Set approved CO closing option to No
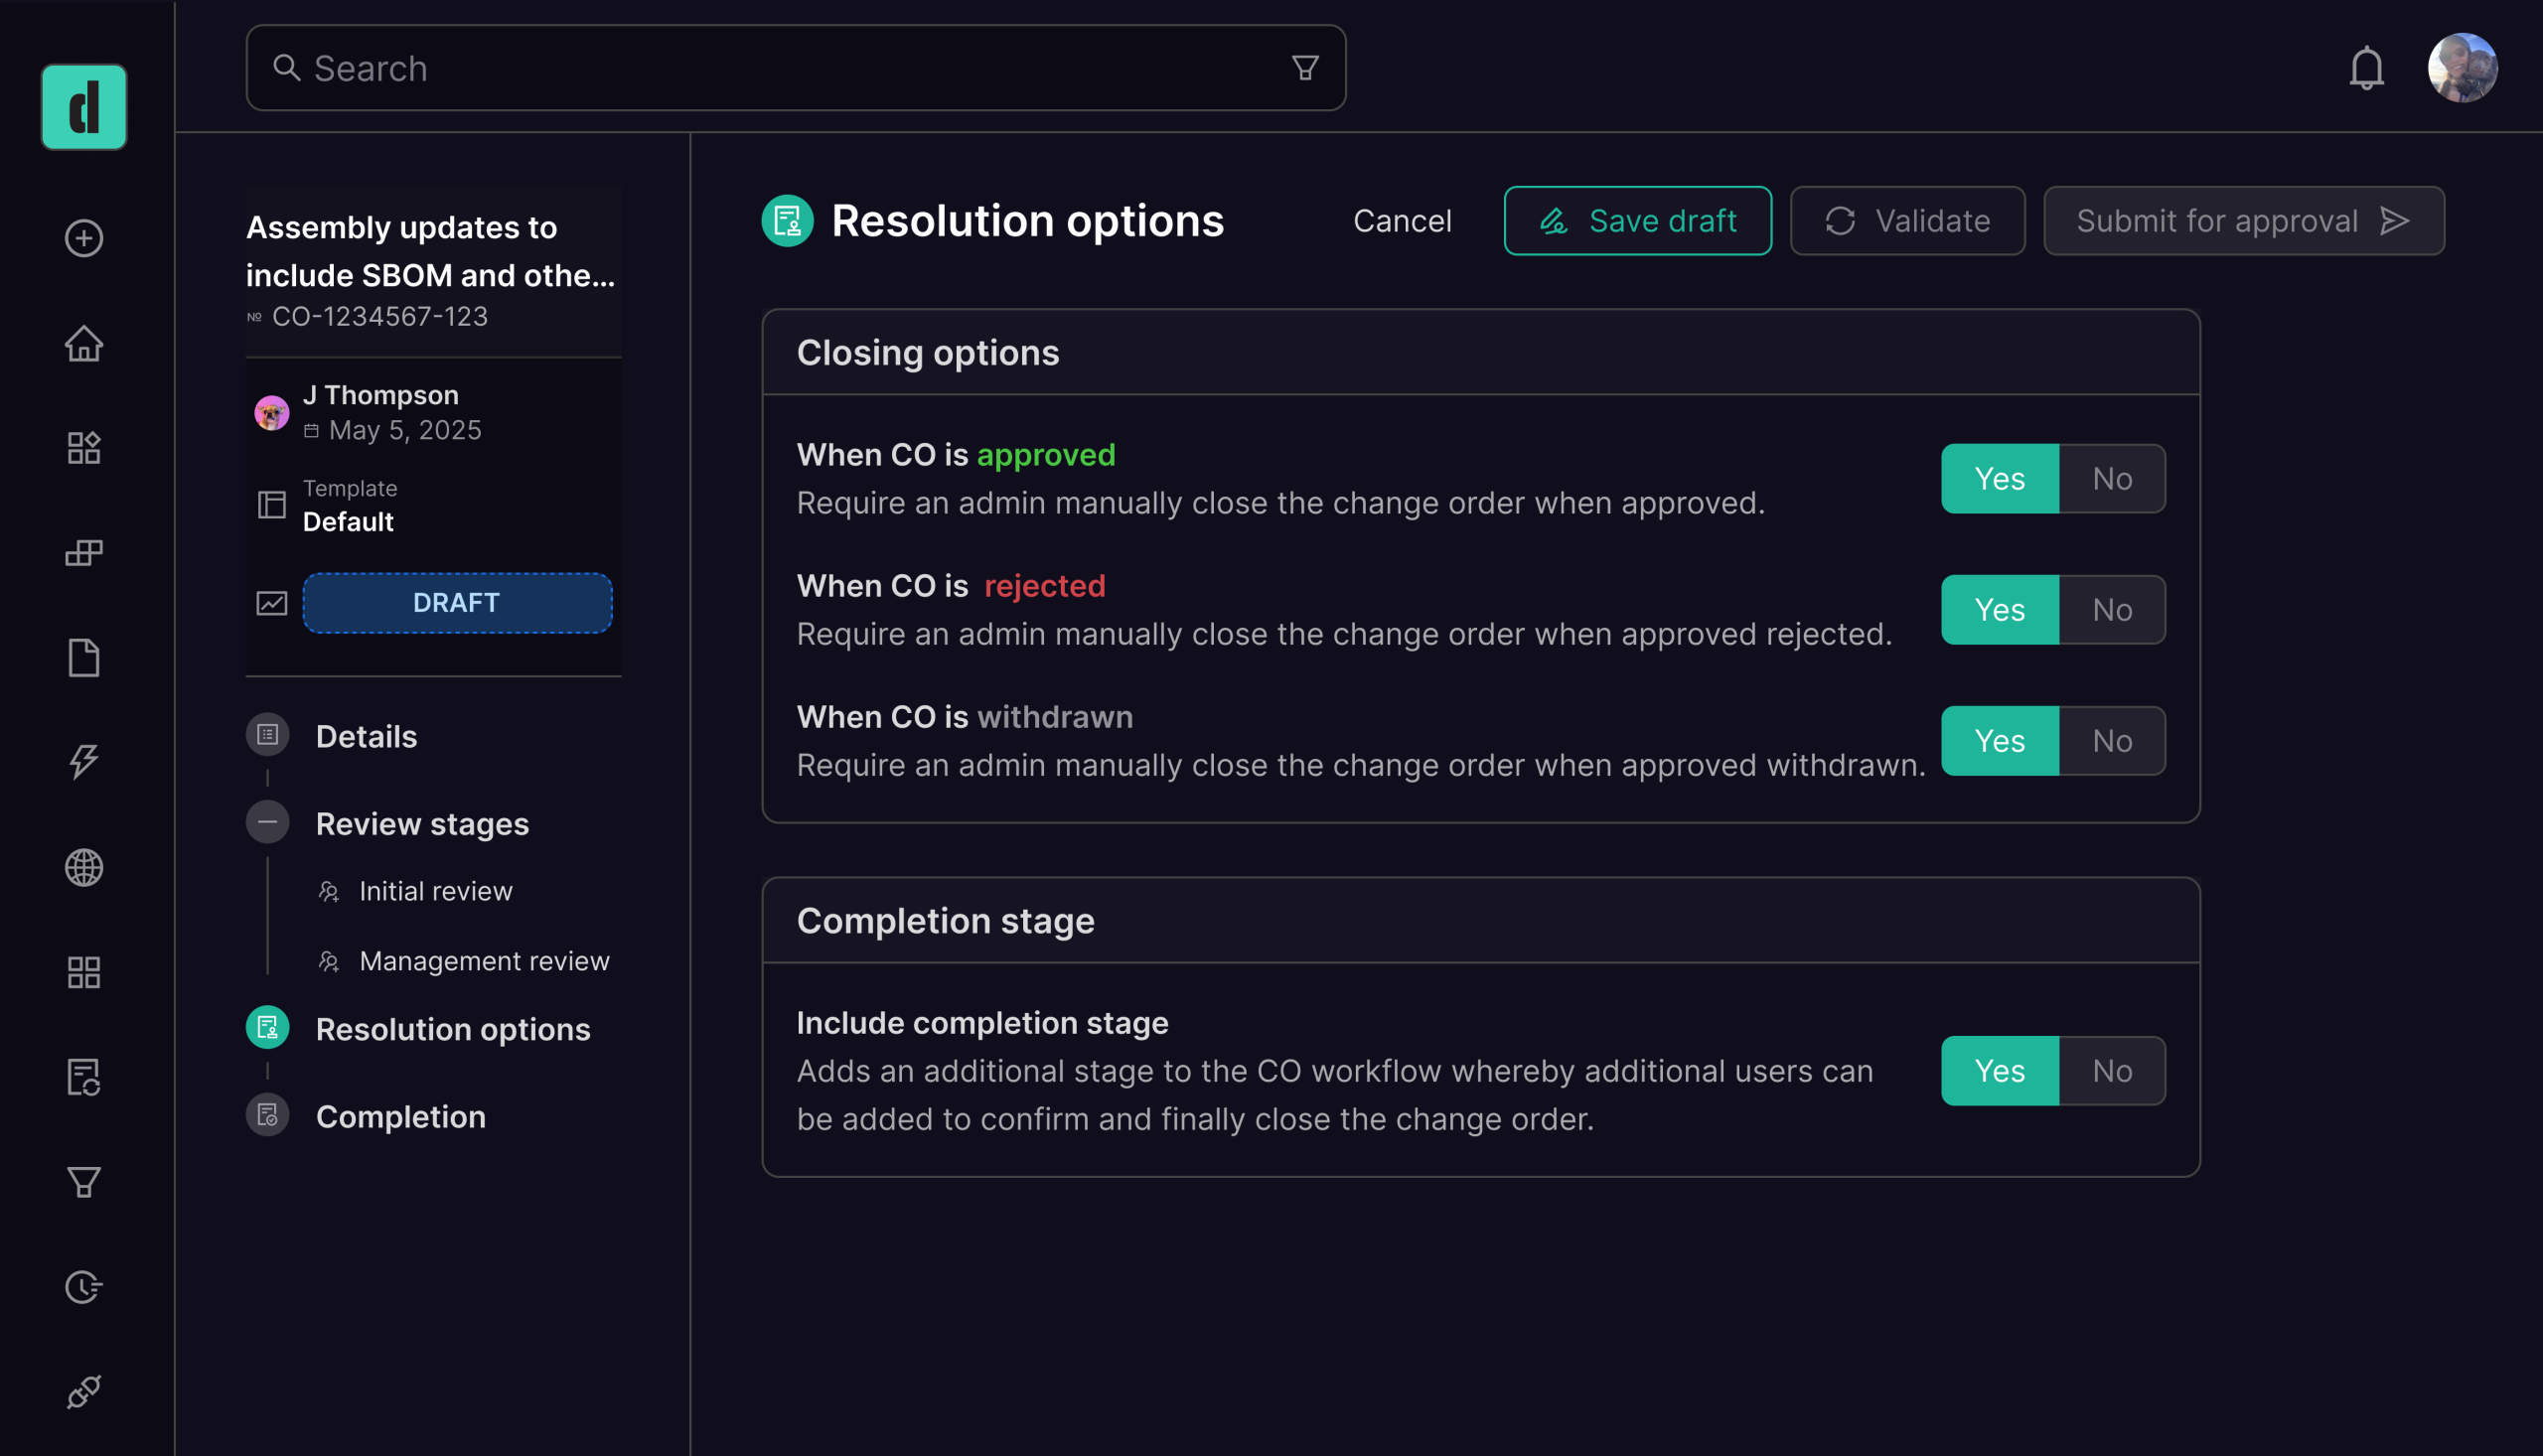2543x1456 pixels. pos(2111,478)
